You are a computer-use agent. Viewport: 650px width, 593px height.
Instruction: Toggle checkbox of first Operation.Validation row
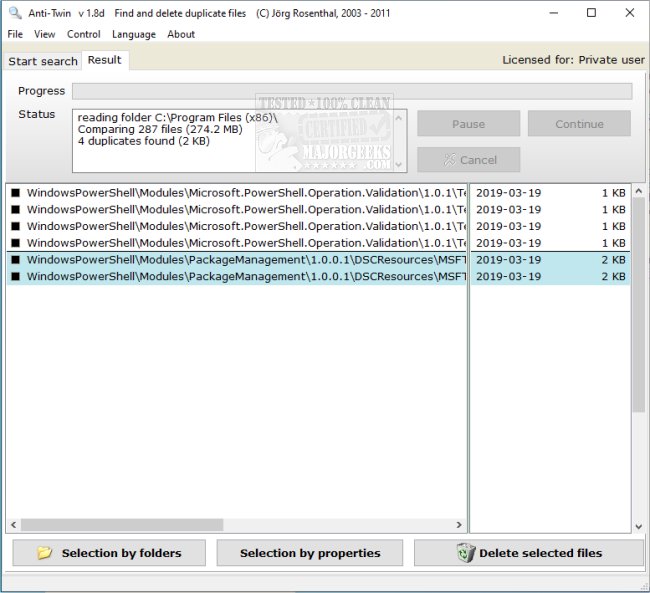[15, 193]
